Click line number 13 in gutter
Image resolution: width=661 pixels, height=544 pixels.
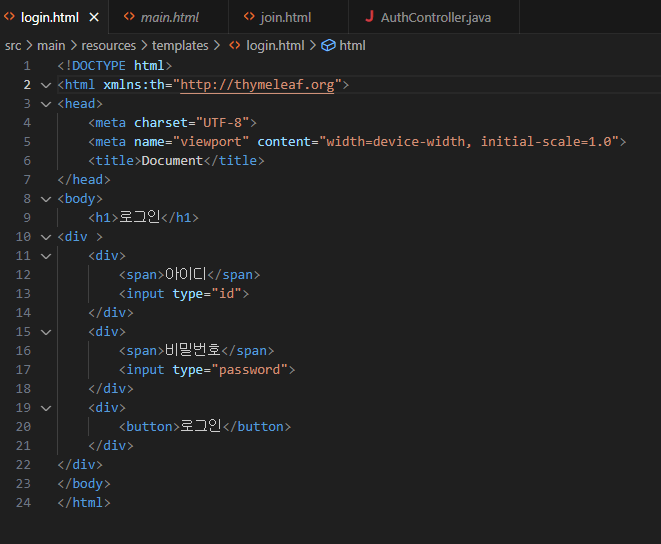[x=23, y=294]
